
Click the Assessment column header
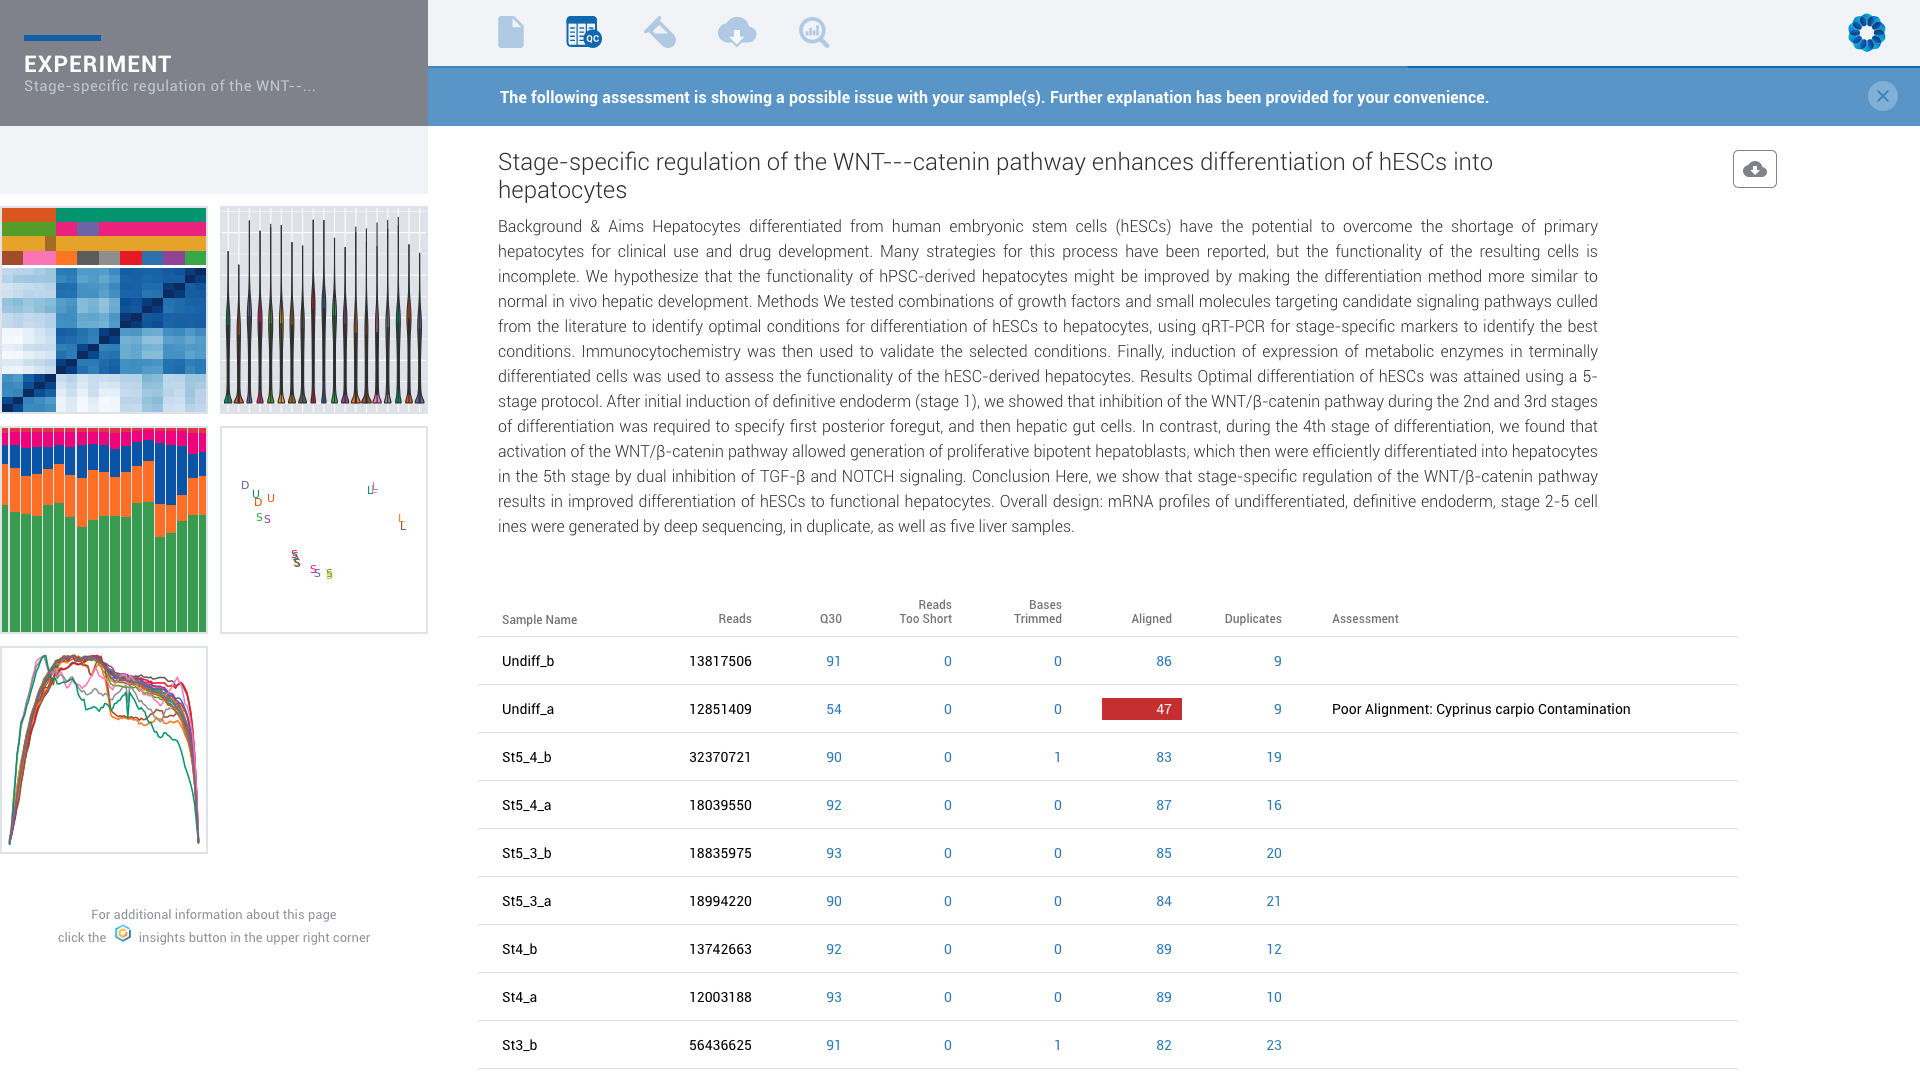pos(1365,619)
